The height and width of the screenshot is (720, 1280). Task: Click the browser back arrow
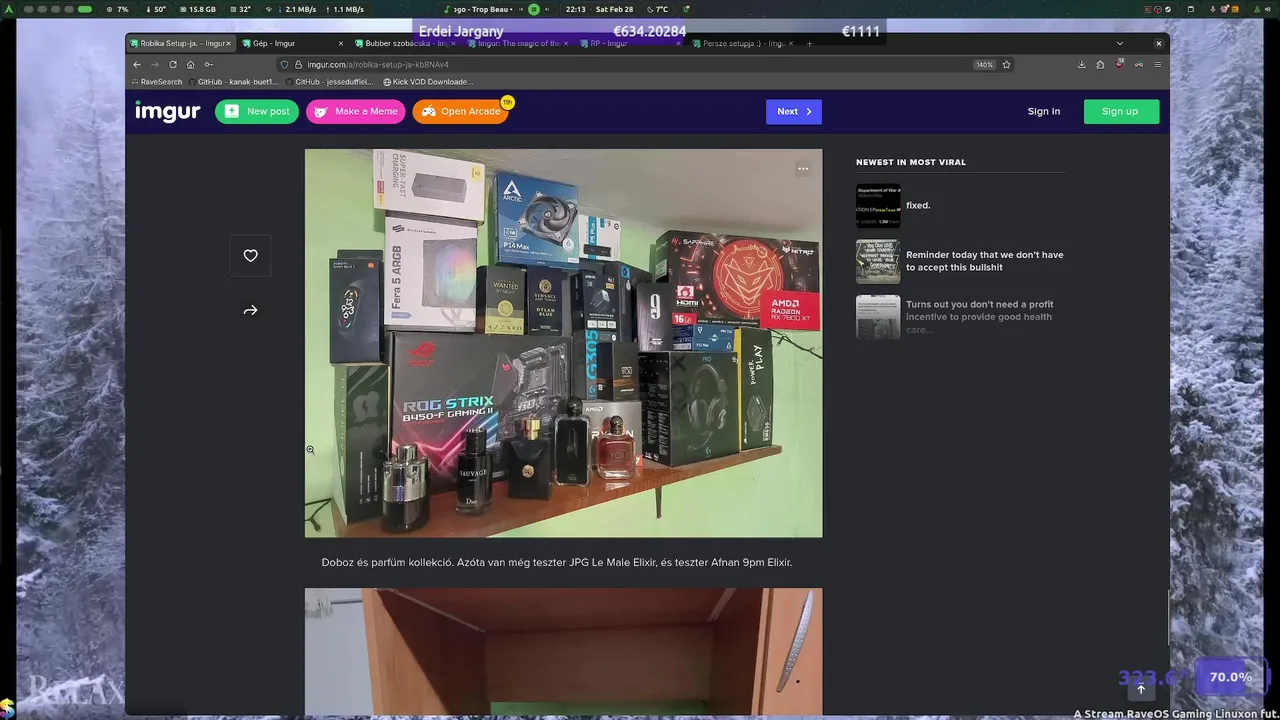tap(137, 64)
